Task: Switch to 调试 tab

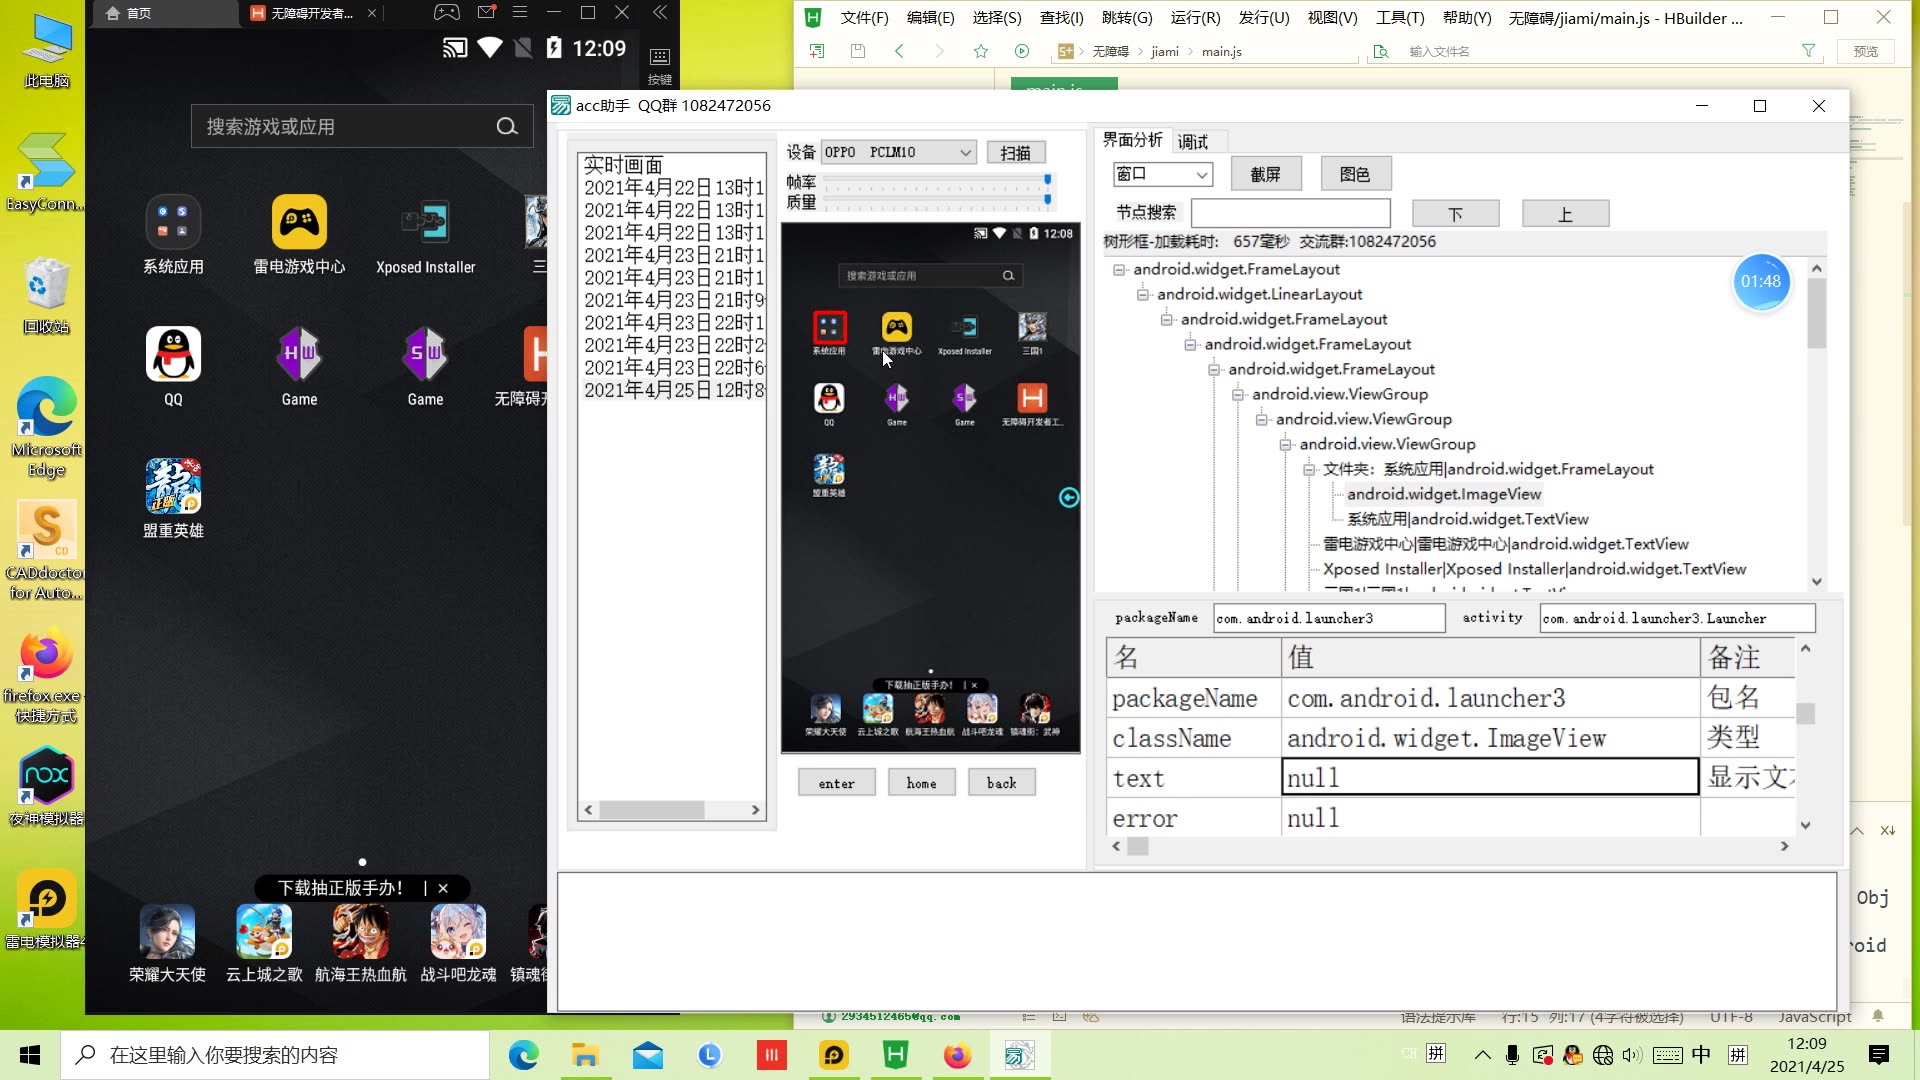Action: click(1193, 142)
